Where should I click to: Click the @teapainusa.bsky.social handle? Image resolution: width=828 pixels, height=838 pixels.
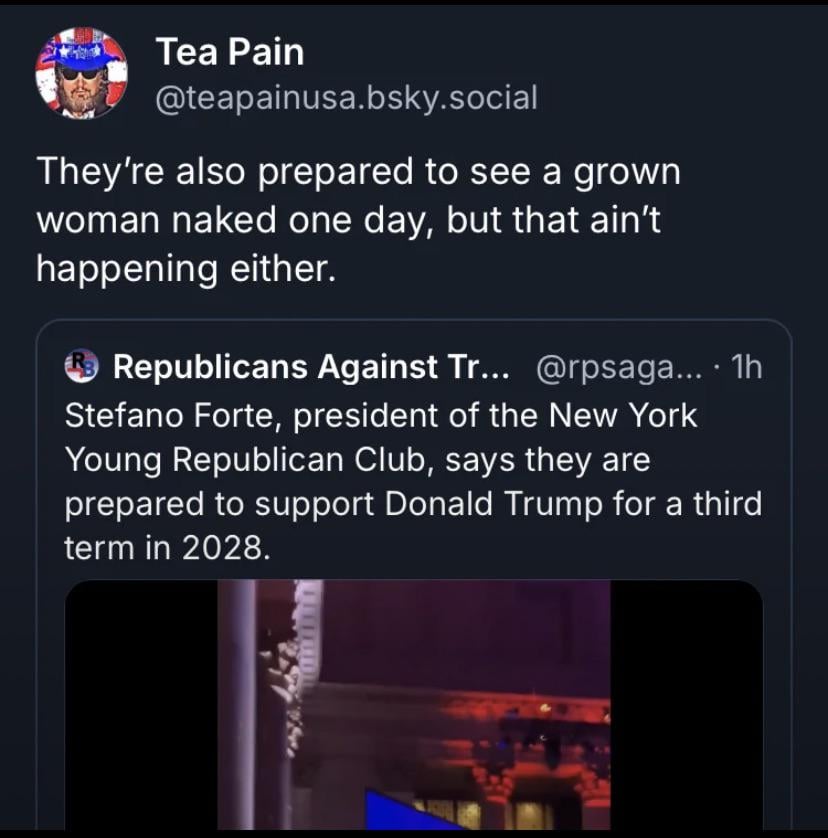pyautogui.click(x=346, y=98)
